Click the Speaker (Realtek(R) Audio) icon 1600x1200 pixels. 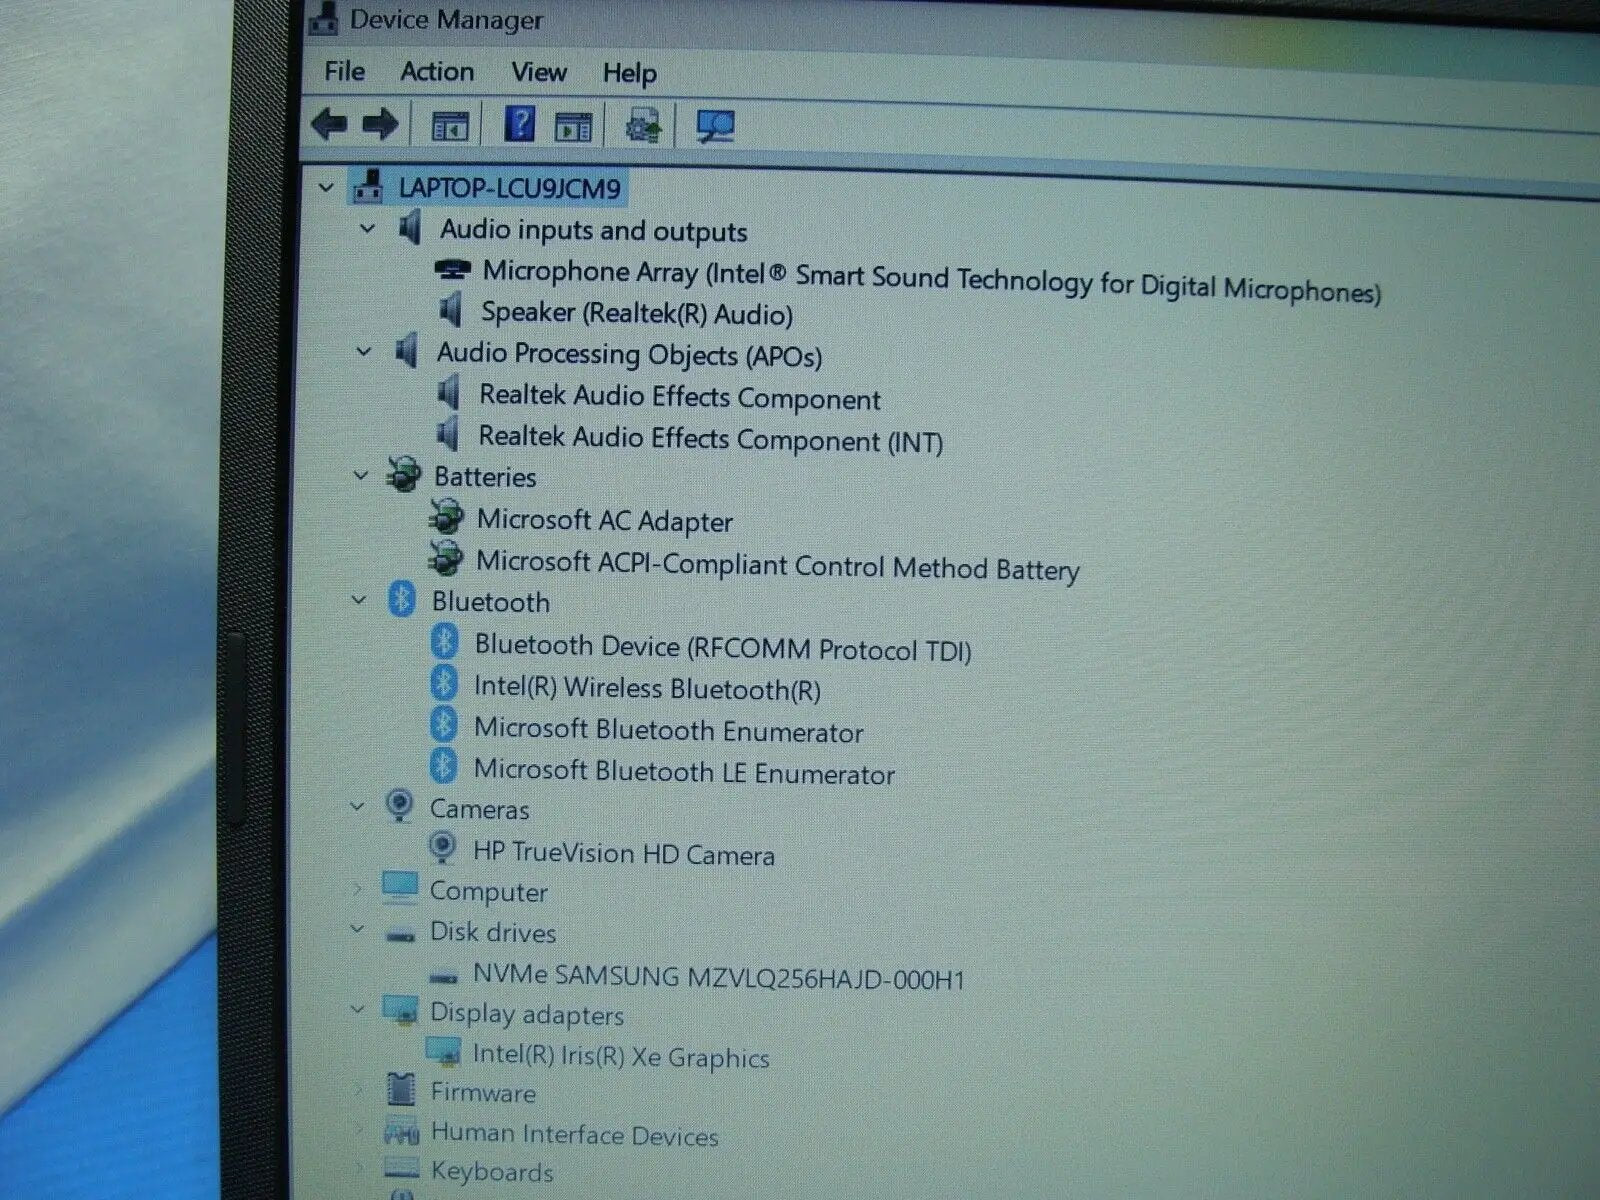tap(451, 310)
